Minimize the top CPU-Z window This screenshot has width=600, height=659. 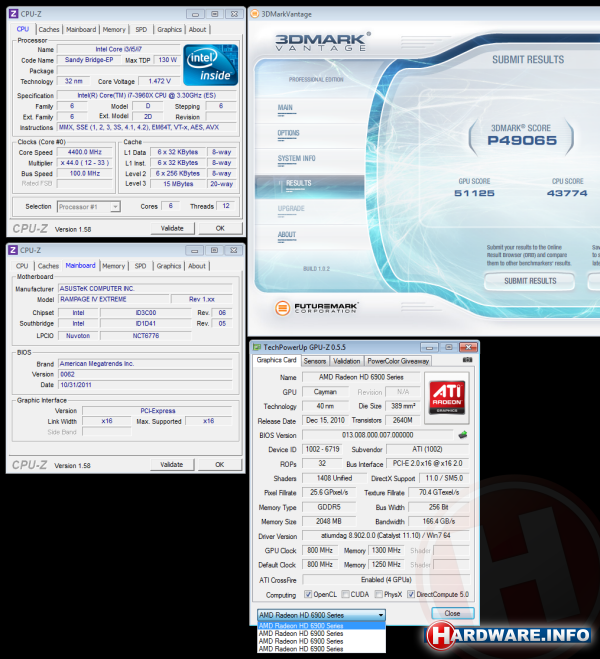(x=195, y=14)
